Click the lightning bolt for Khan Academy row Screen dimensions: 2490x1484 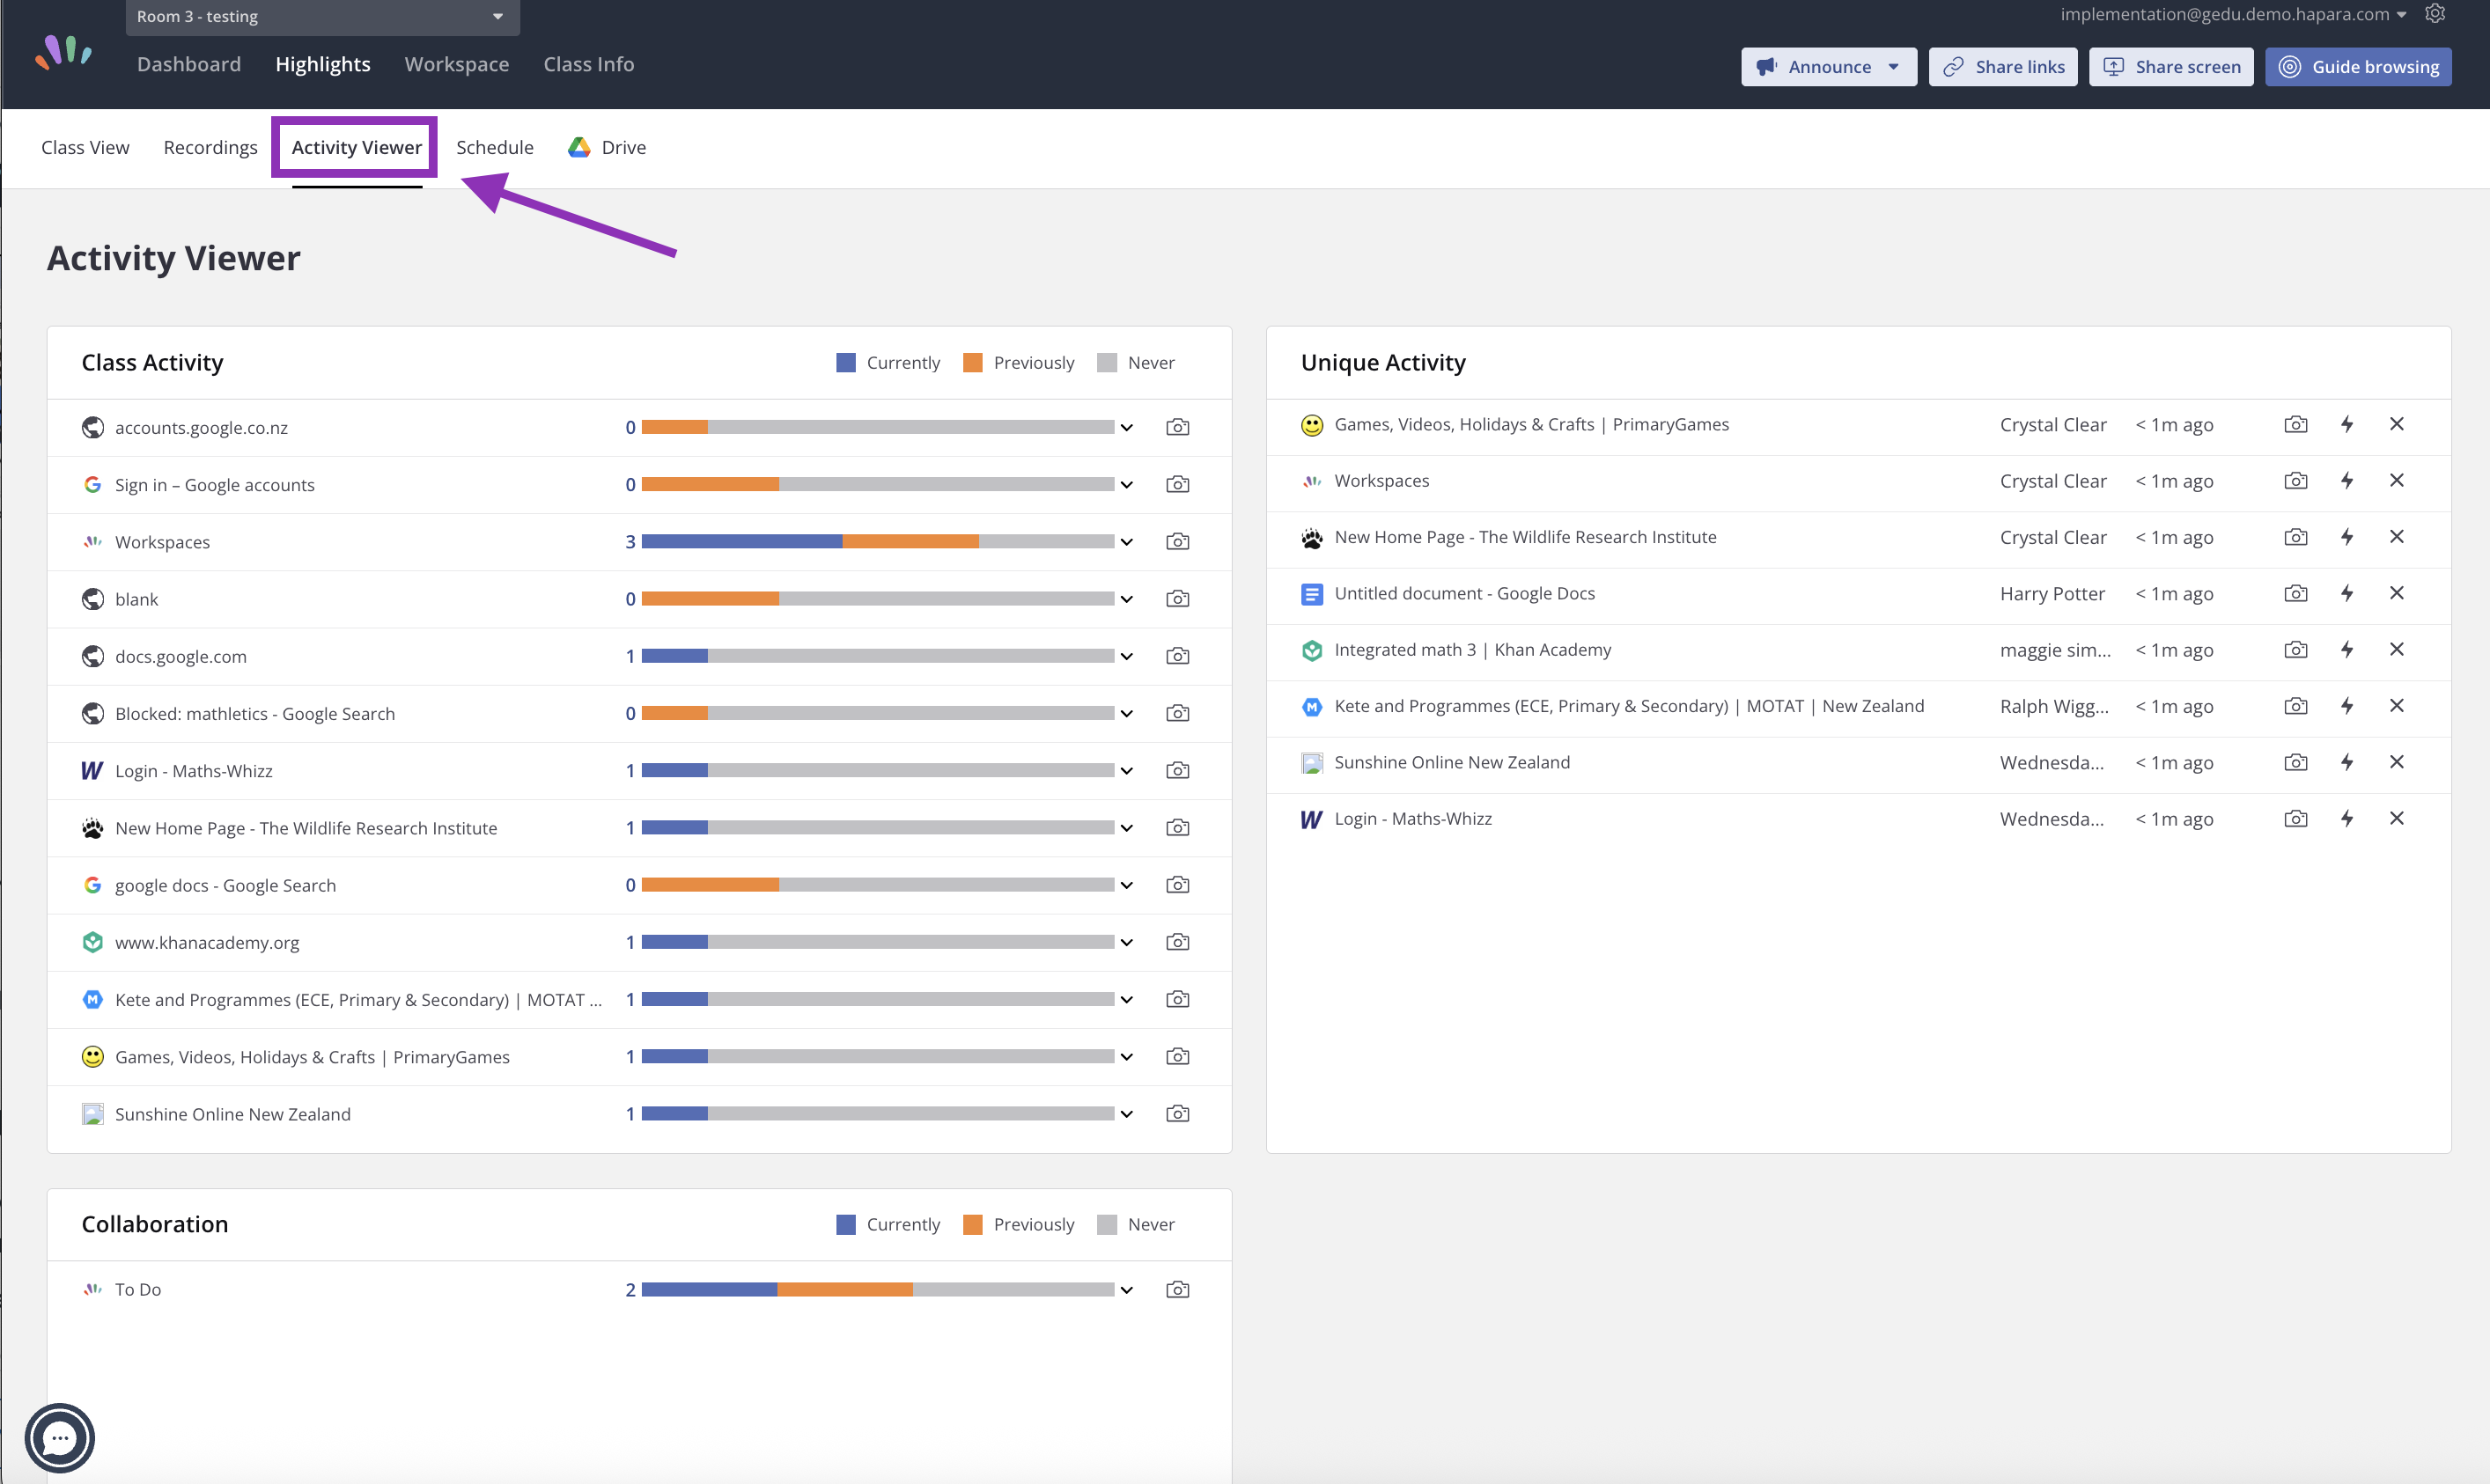(x=2347, y=650)
